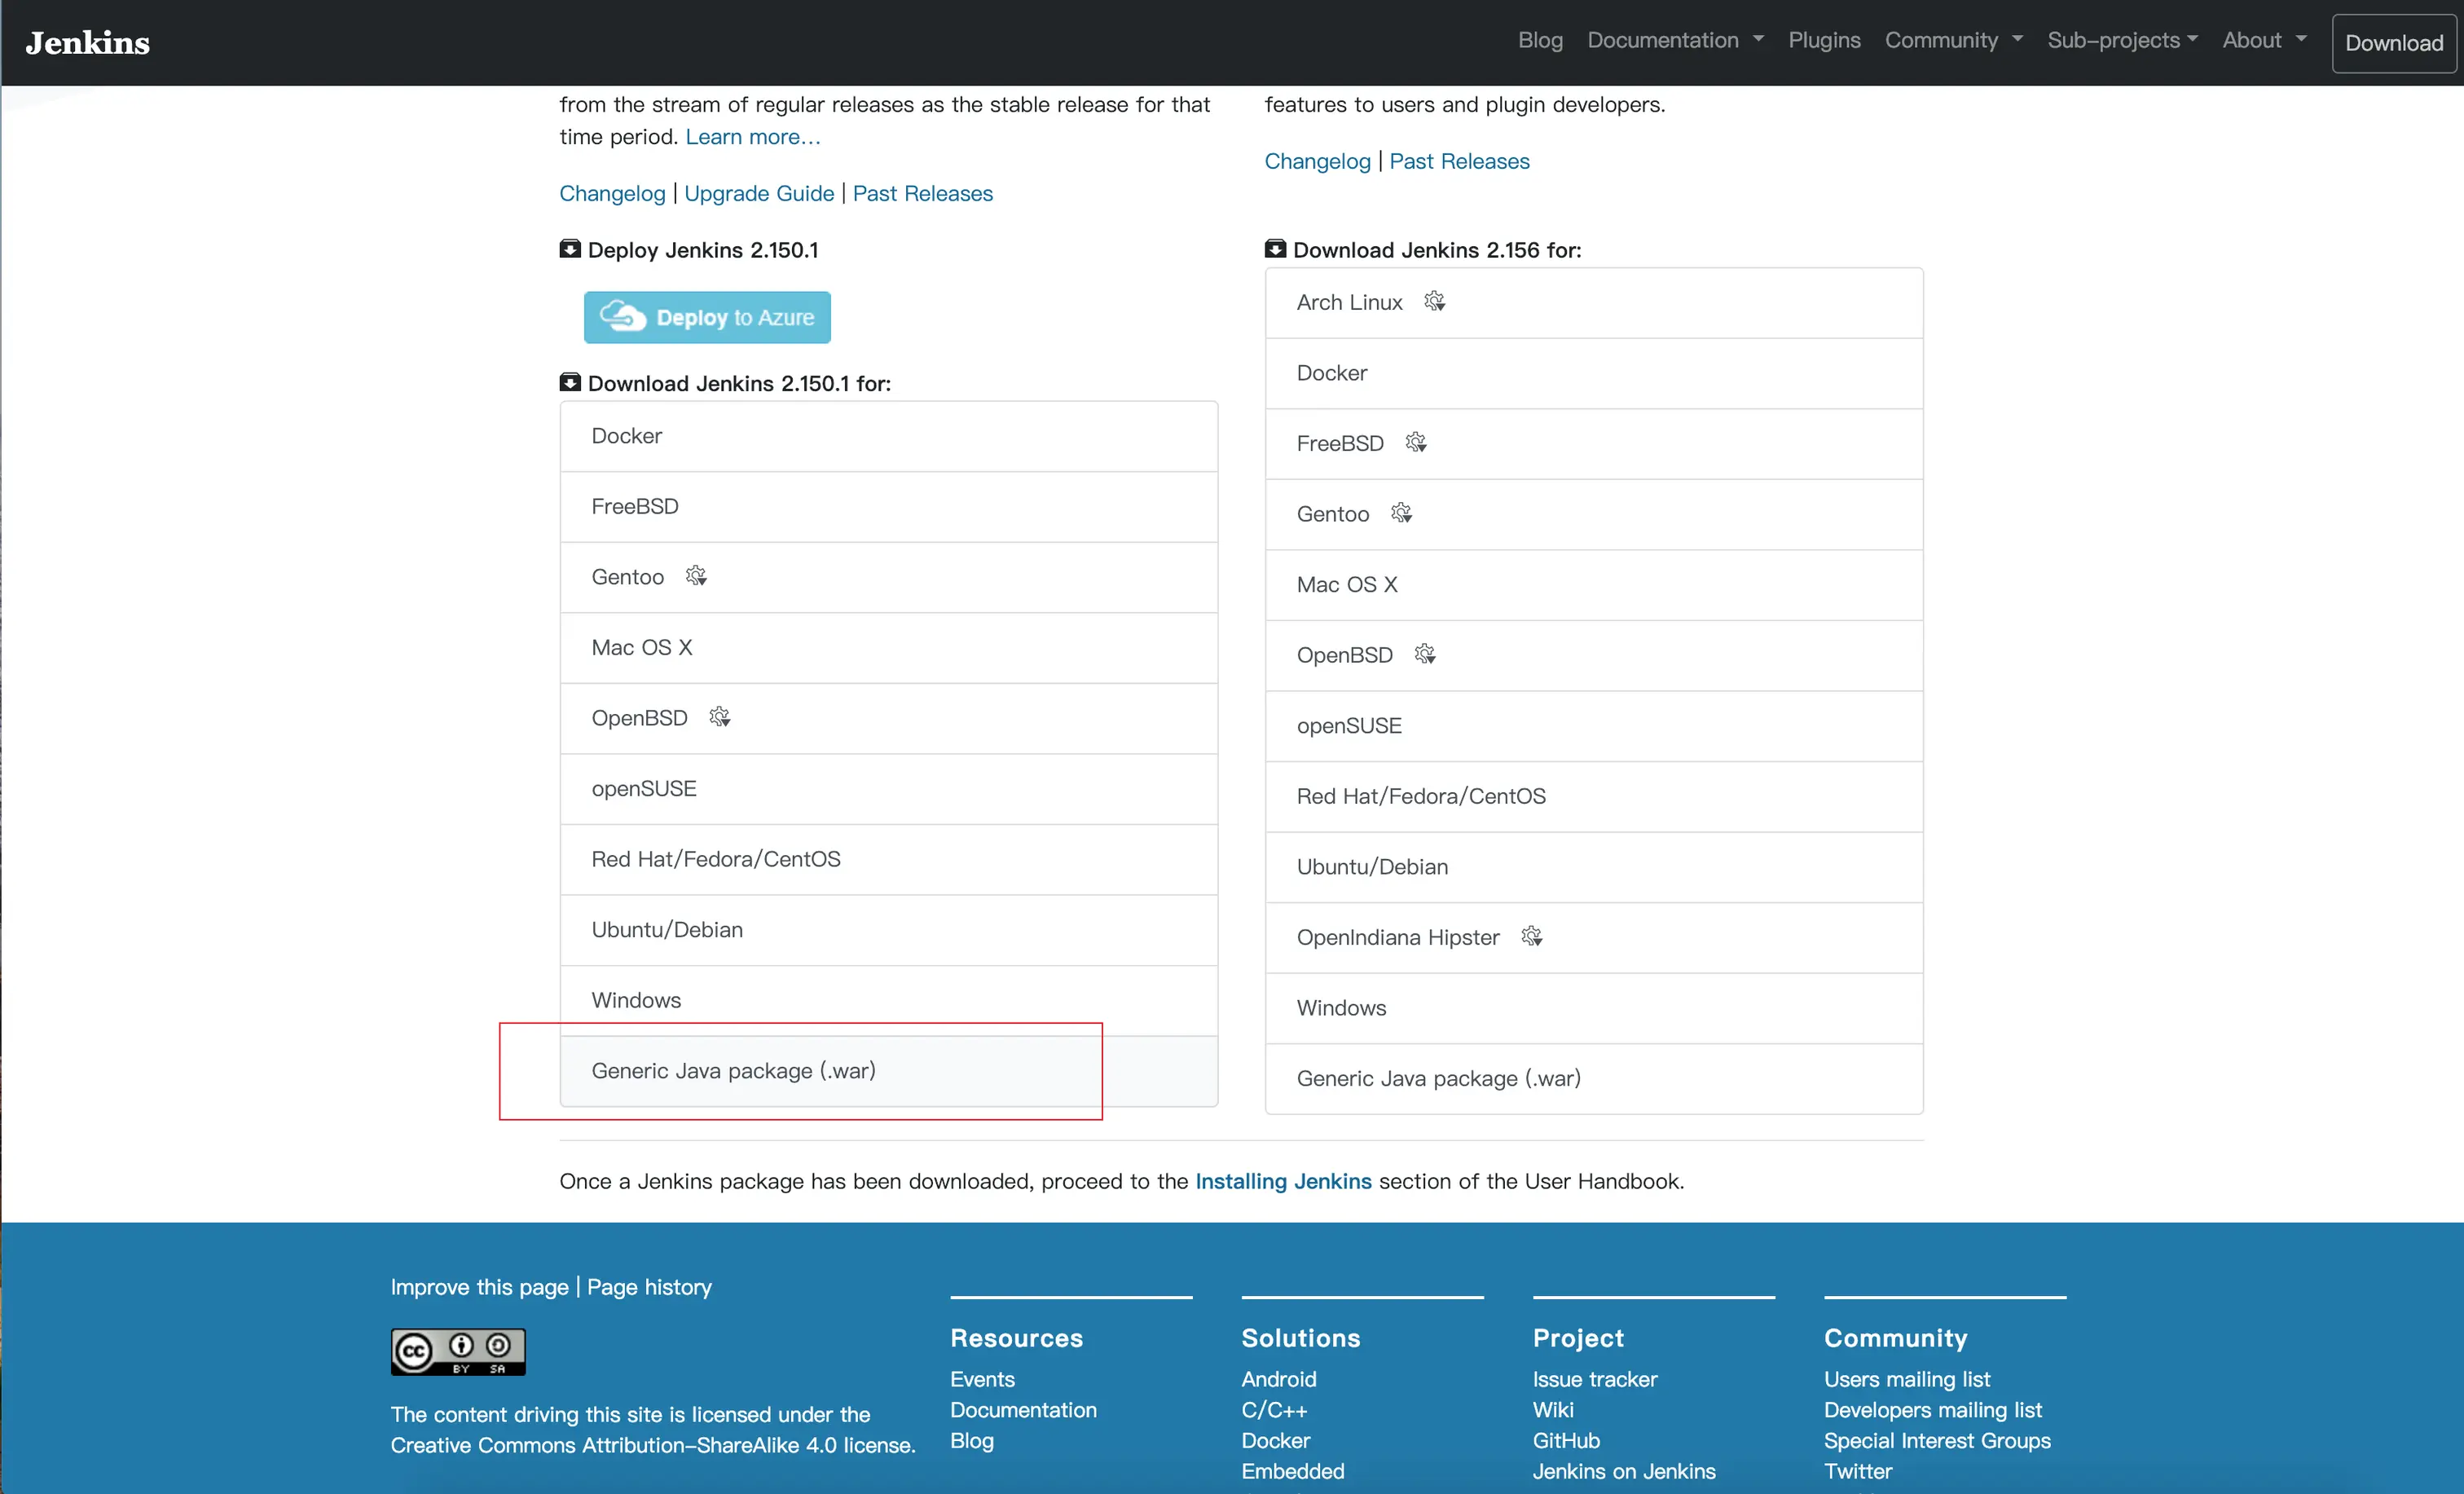
Task: Open the About dropdown menu
Action: click(2264, 40)
